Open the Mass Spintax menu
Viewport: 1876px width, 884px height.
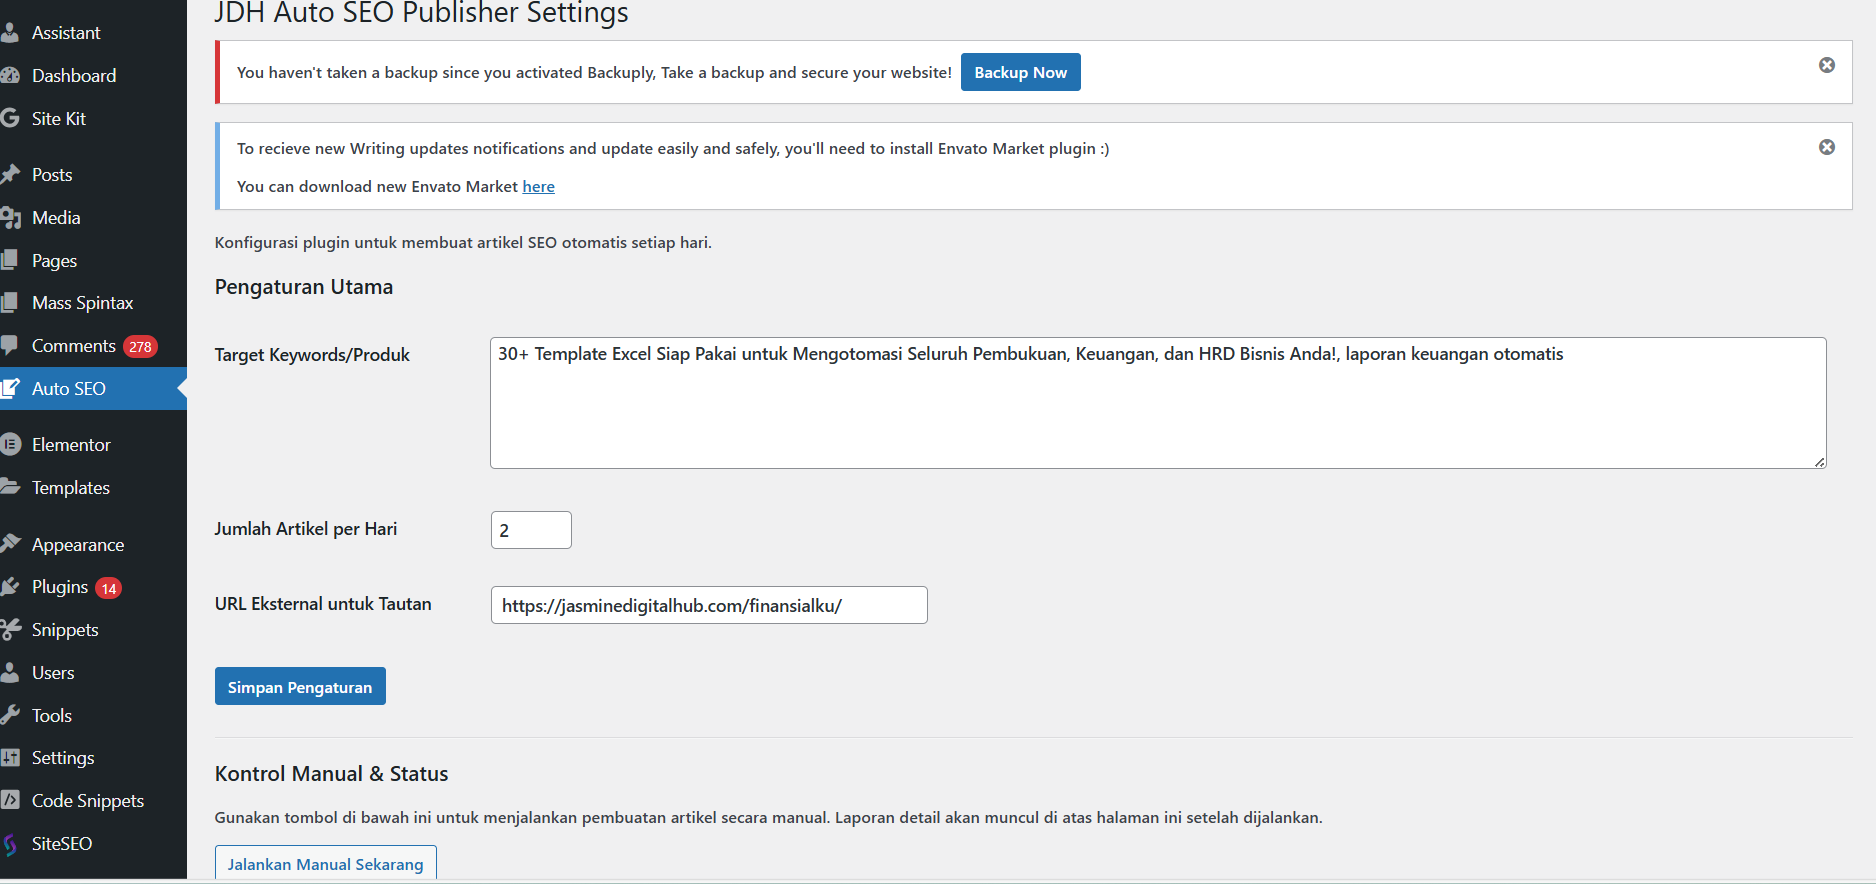[x=93, y=303]
